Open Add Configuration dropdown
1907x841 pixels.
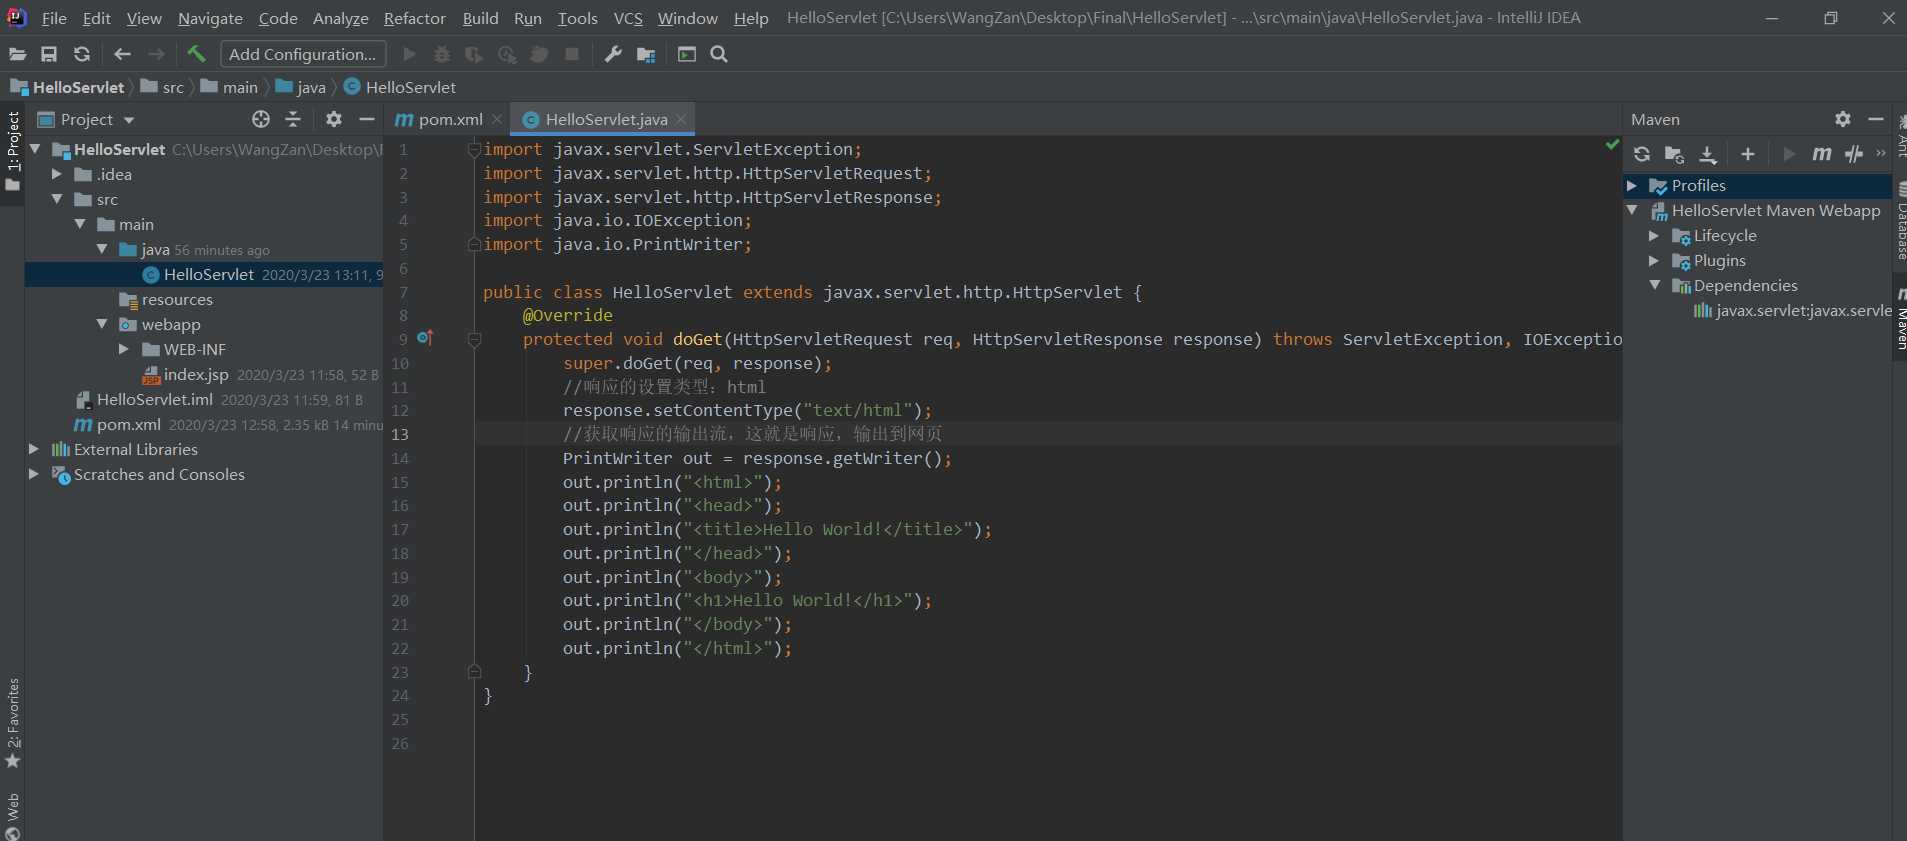tap(303, 54)
